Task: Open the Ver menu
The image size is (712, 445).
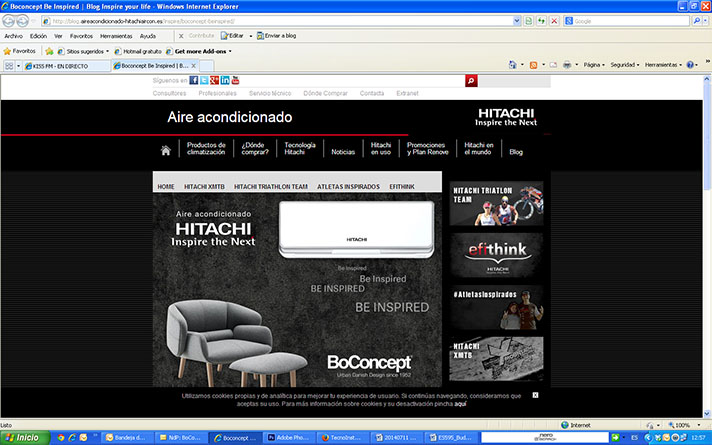Action: coord(58,36)
